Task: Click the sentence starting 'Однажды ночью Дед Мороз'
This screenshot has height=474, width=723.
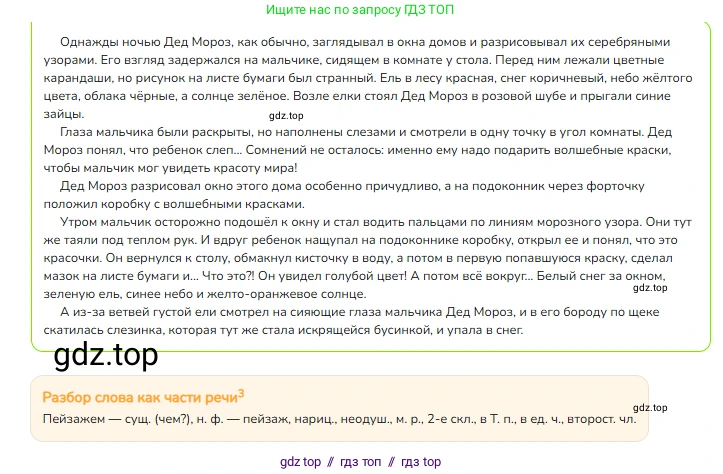Action: pyautogui.click(x=364, y=42)
